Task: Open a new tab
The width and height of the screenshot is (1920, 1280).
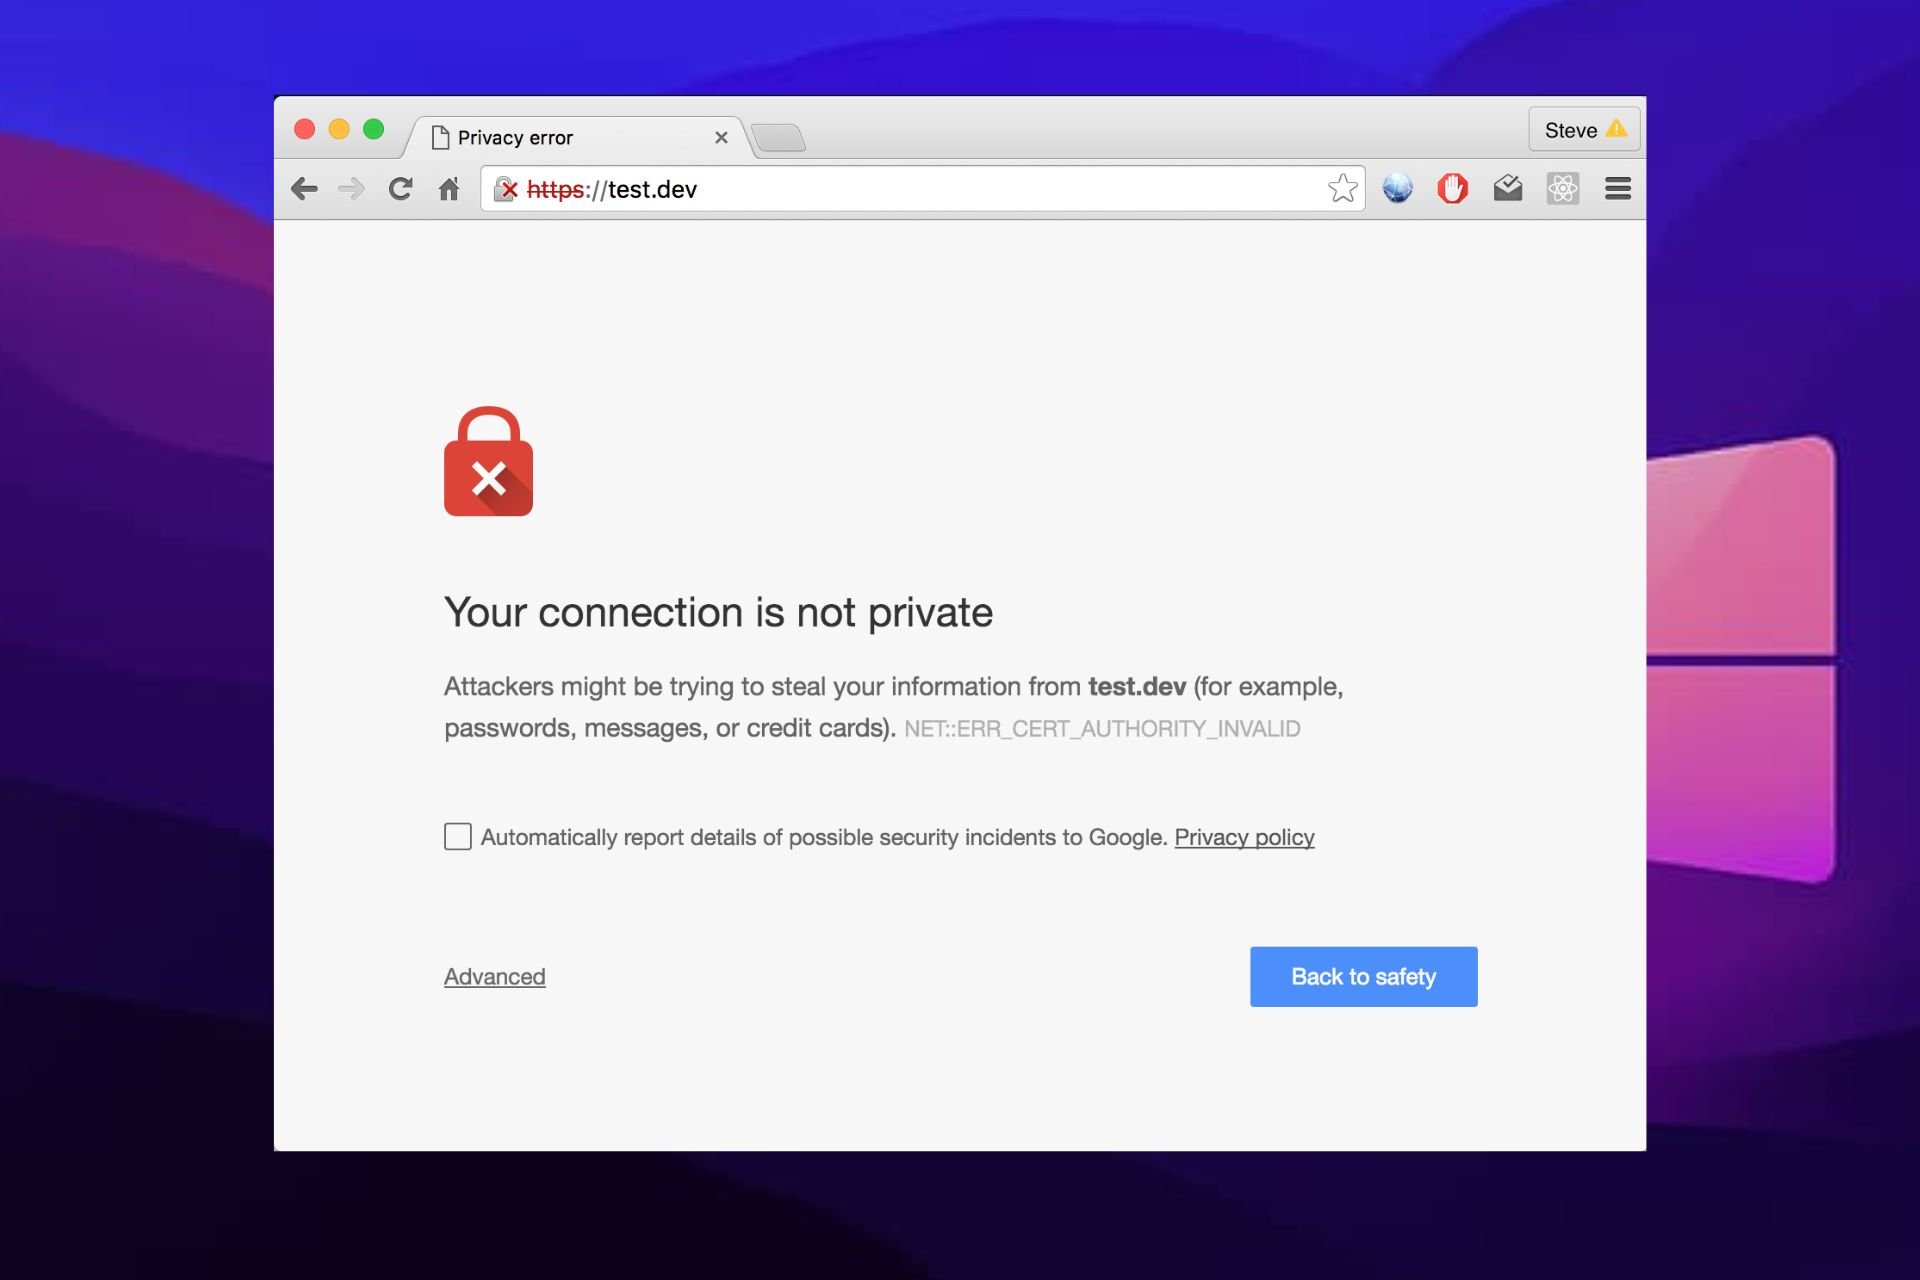Action: (x=778, y=138)
